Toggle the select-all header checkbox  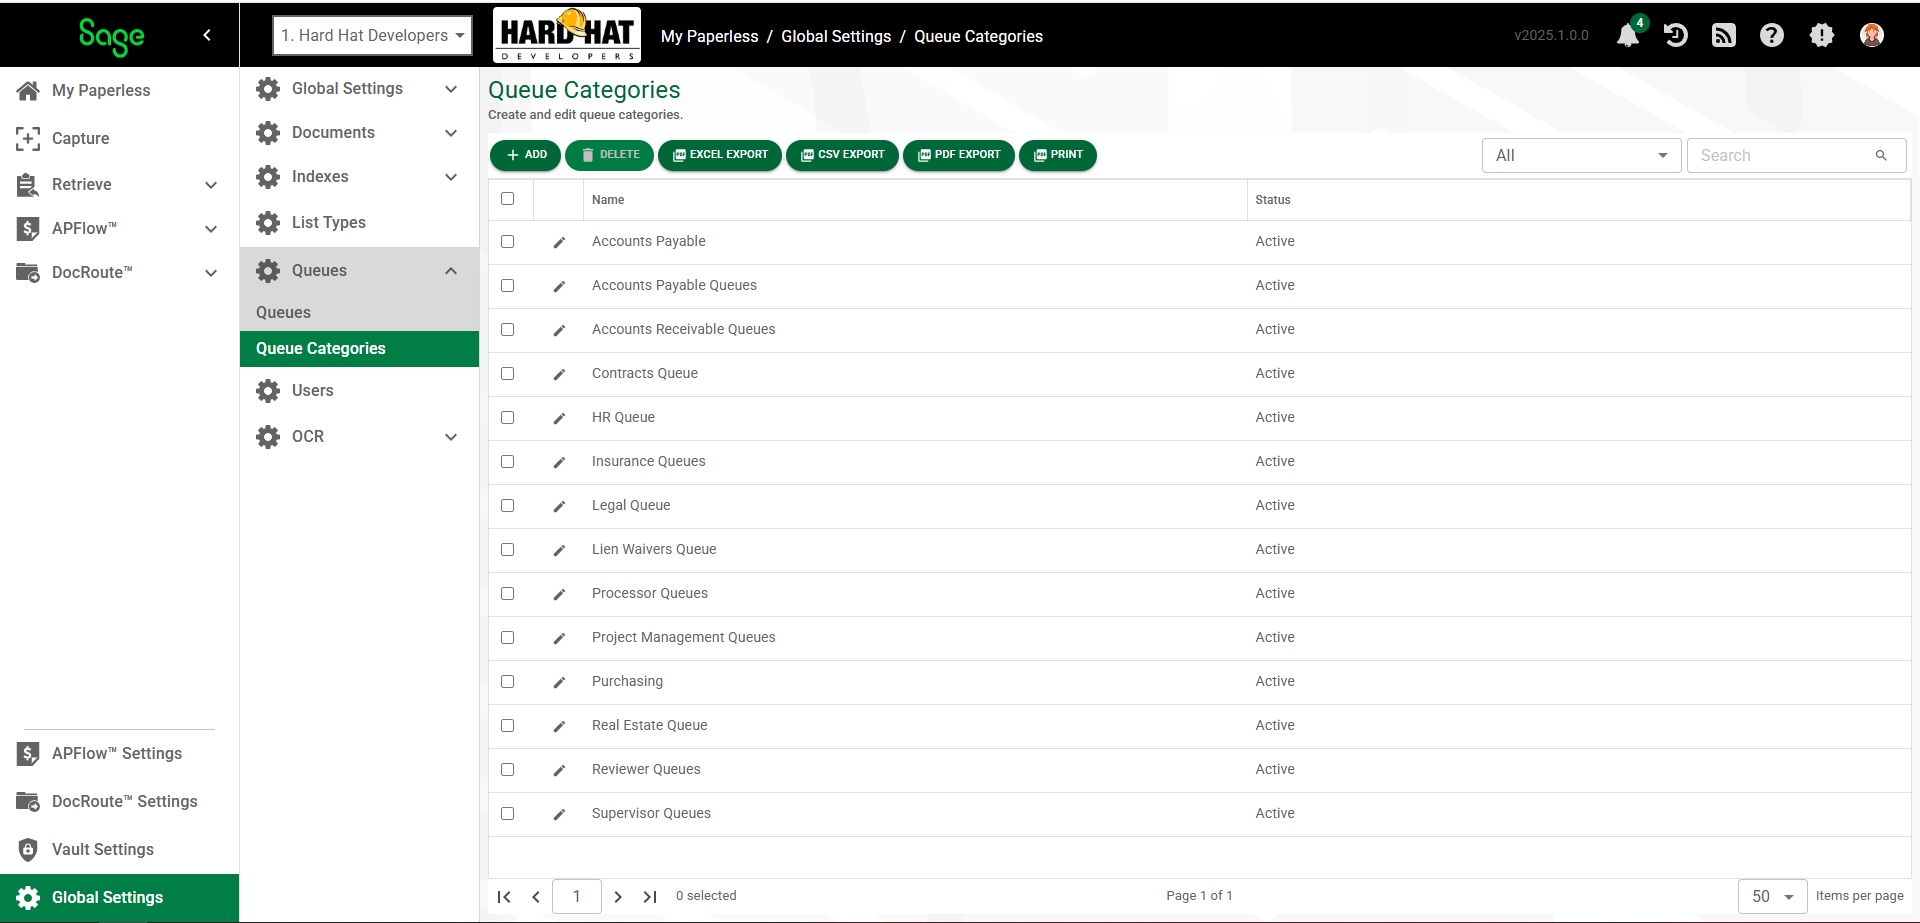[x=508, y=198]
